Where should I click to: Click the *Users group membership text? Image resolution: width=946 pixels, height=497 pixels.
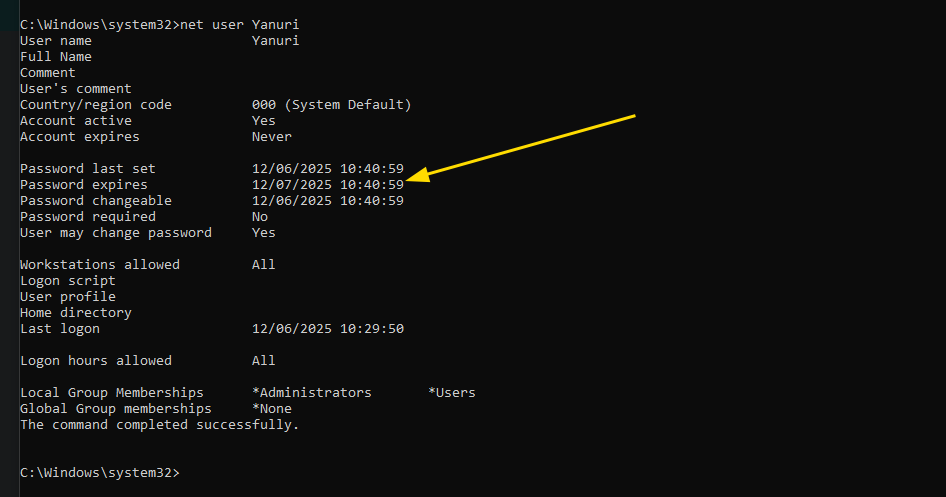click(452, 393)
